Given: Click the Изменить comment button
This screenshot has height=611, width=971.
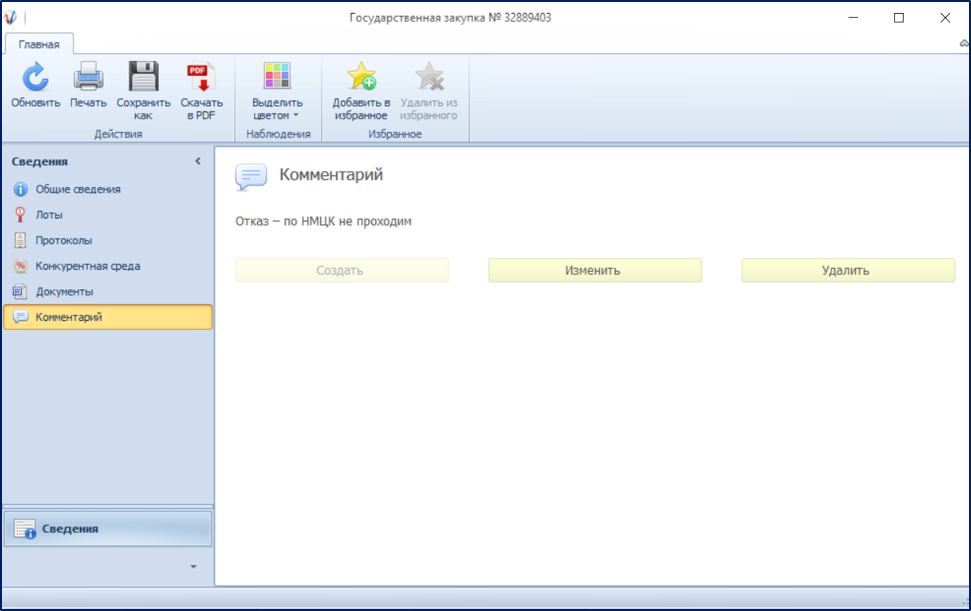Looking at the screenshot, I should point(595,271).
